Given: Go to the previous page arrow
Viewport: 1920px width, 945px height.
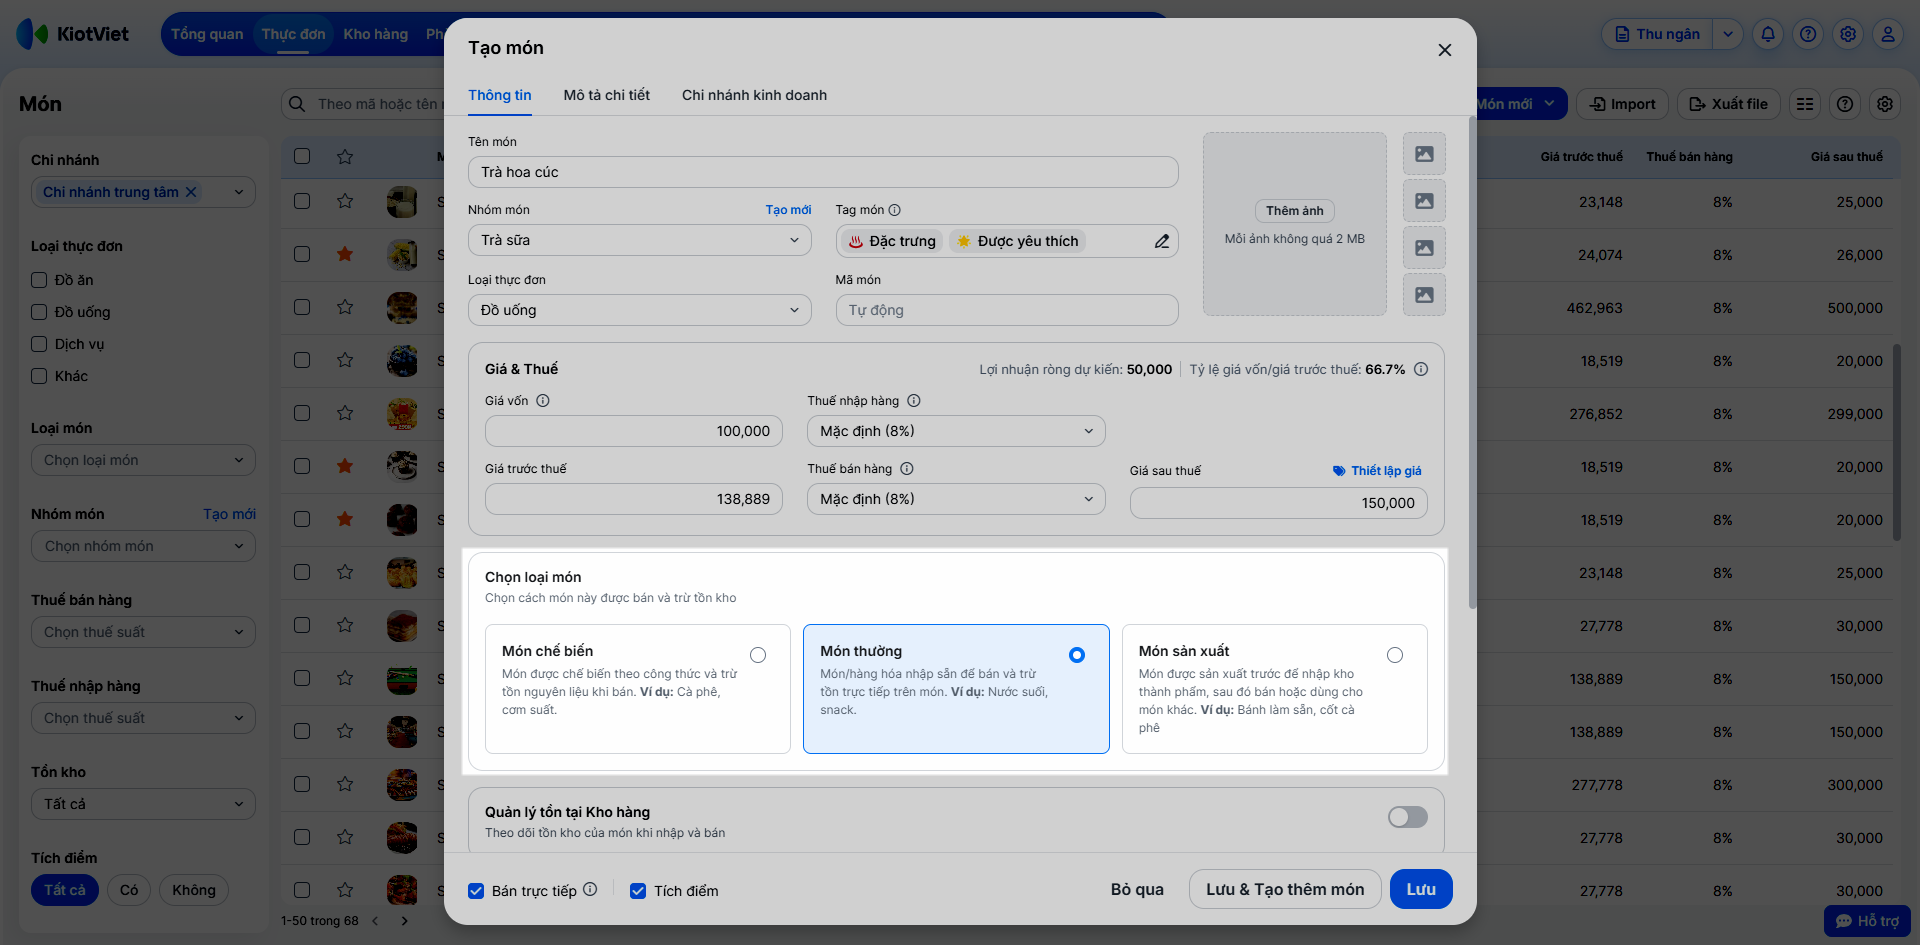Looking at the screenshot, I should (375, 921).
